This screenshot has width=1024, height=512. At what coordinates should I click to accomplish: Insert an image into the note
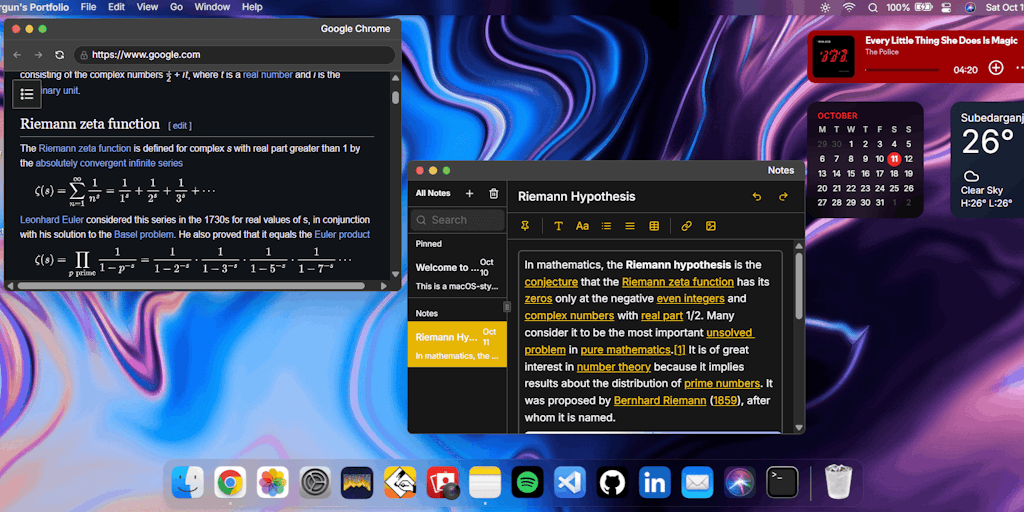tap(711, 226)
